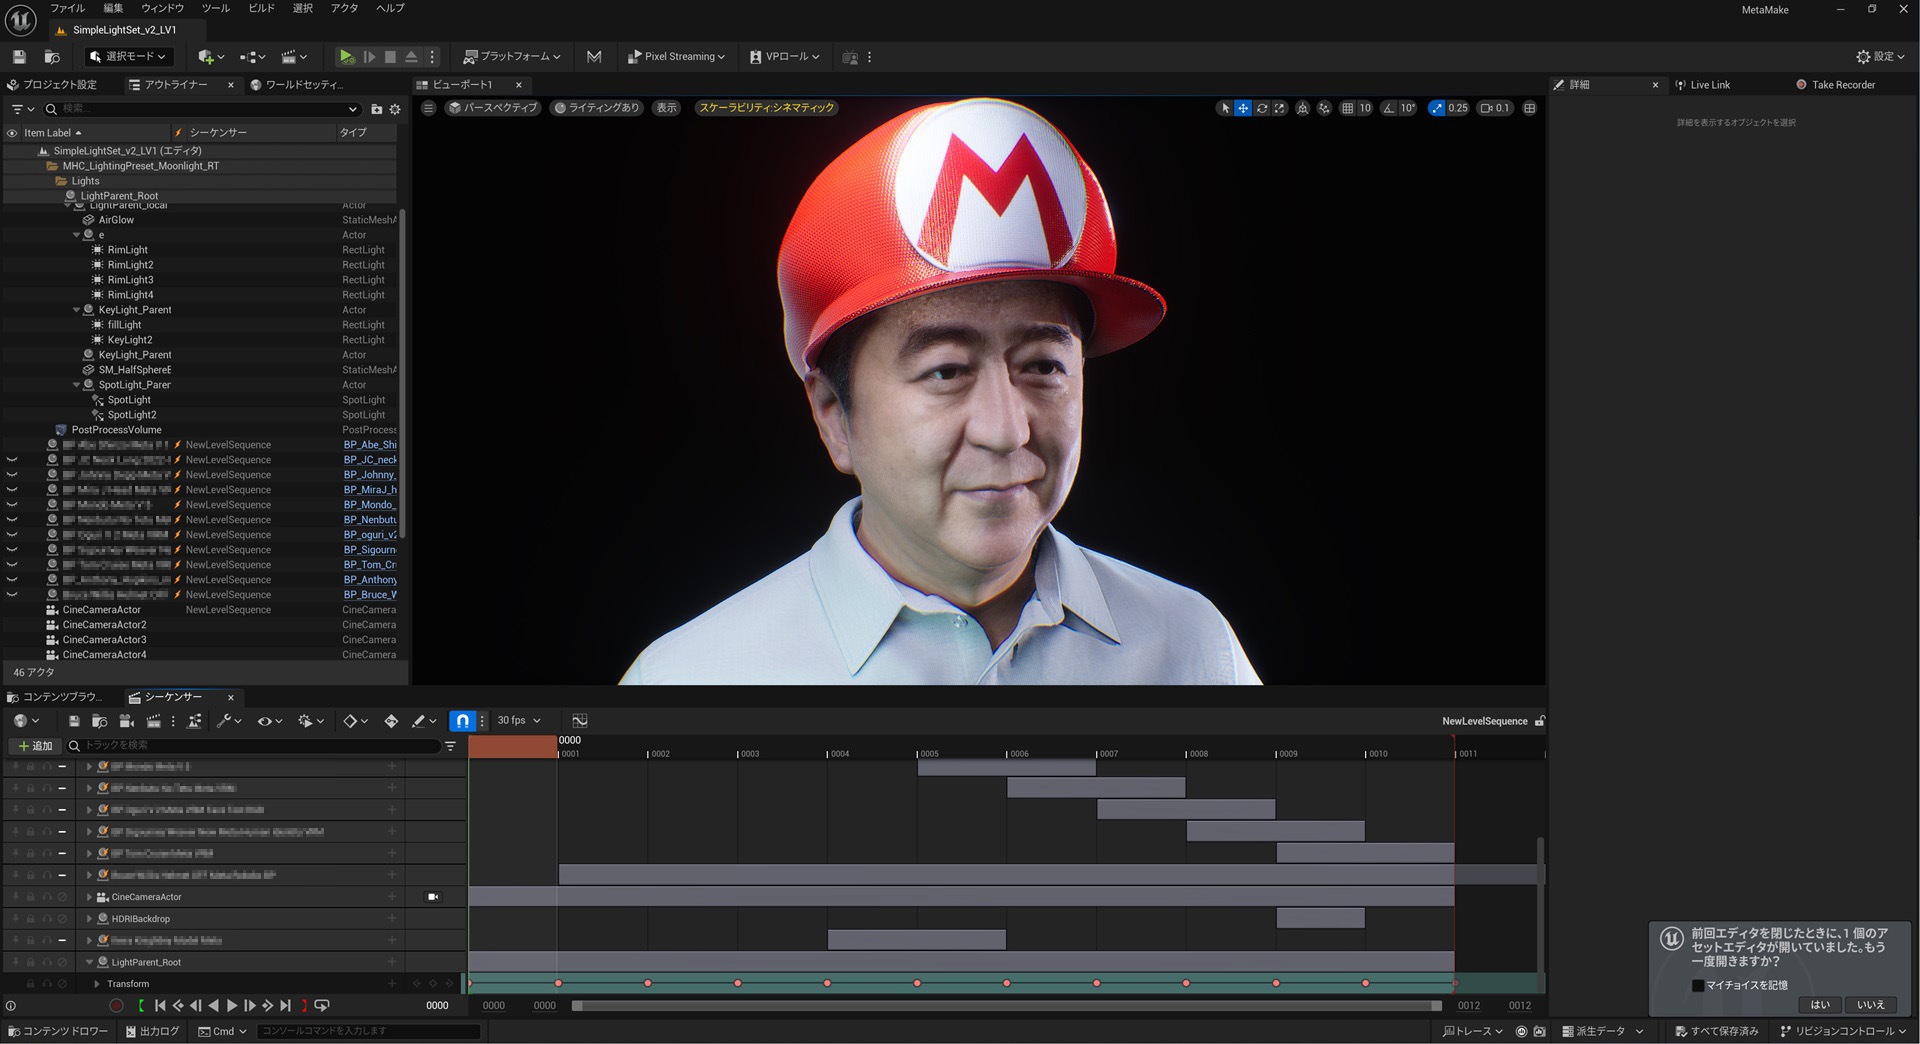Image resolution: width=1920 pixels, height=1044 pixels.
Task: Click the Sequencer record button
Action: point(117,1006)
